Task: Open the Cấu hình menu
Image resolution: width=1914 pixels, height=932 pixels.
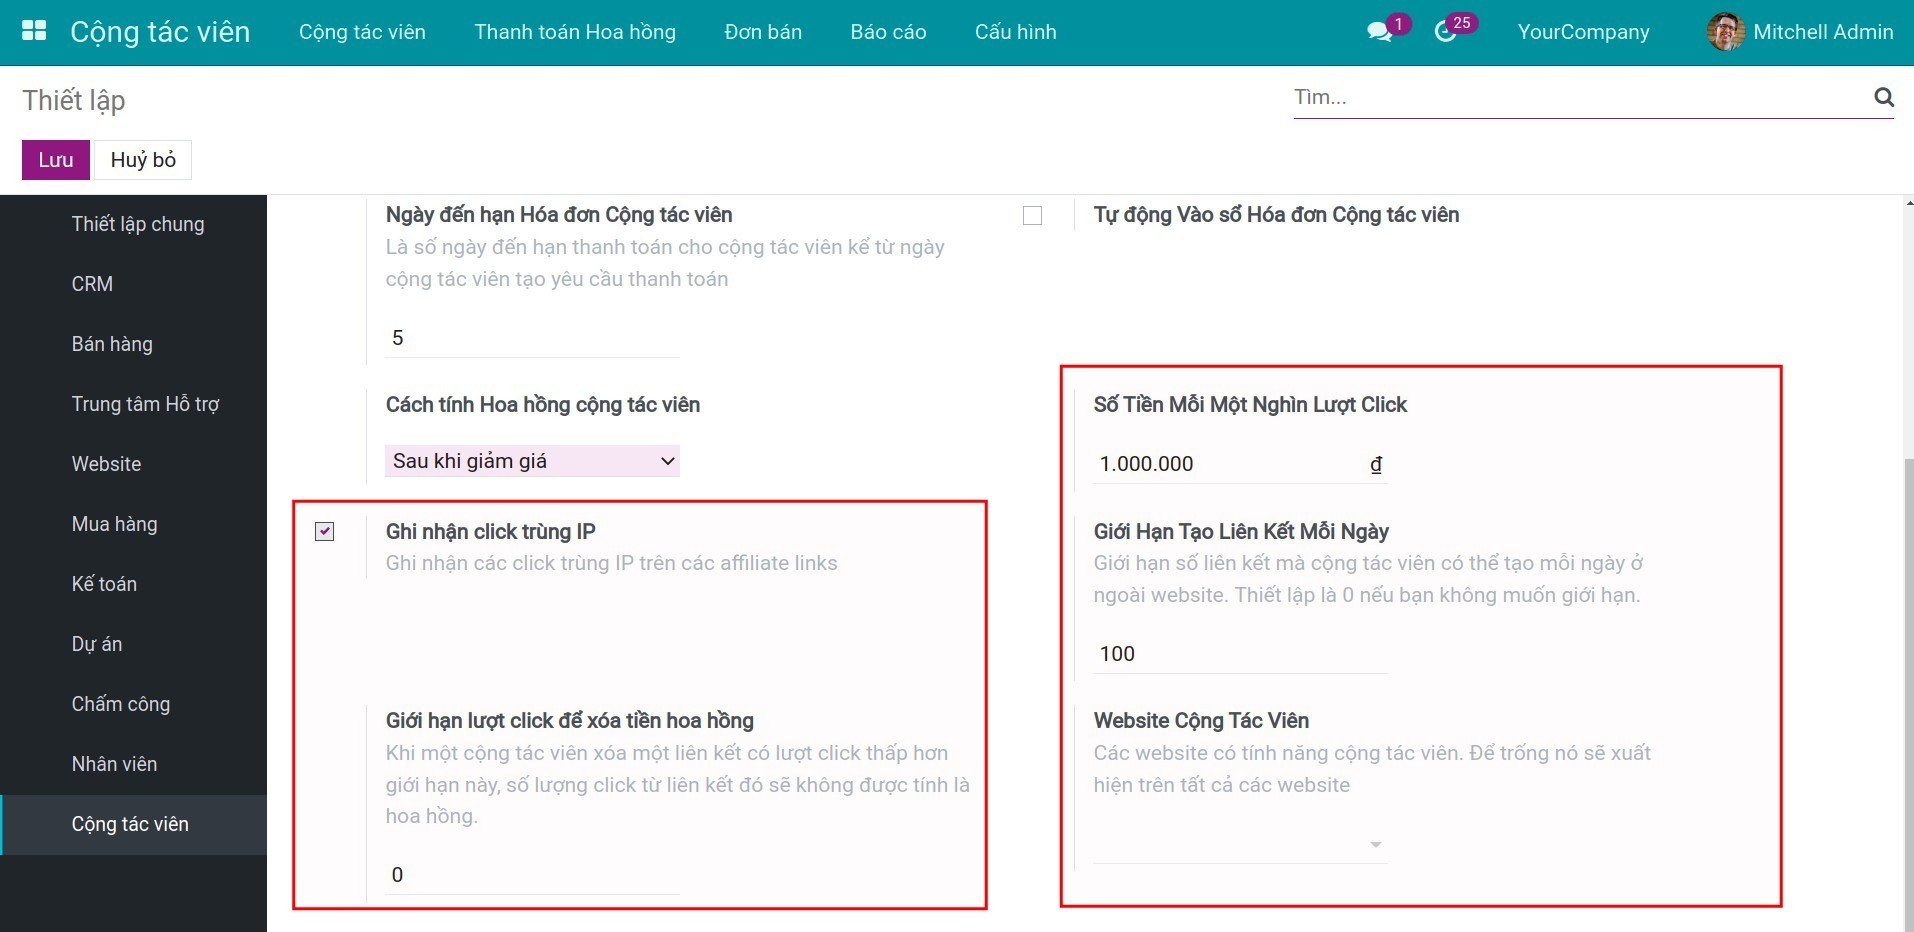Action: tap(1015, 31)
